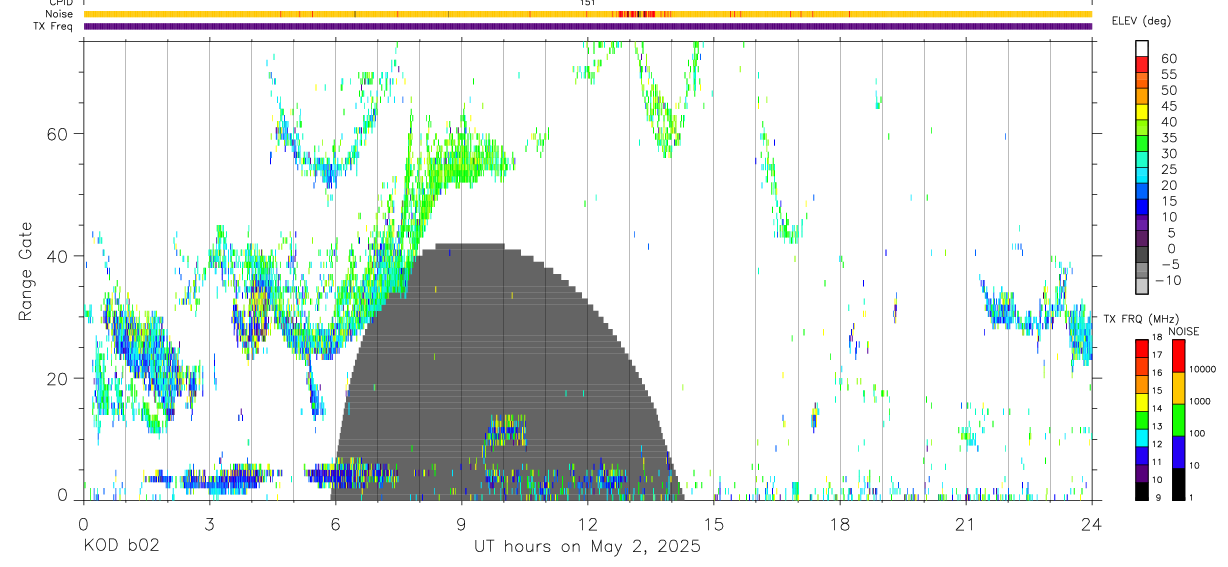Click the elevation label 25
Screen dimensions: 1228x567
coord(1169,169)
